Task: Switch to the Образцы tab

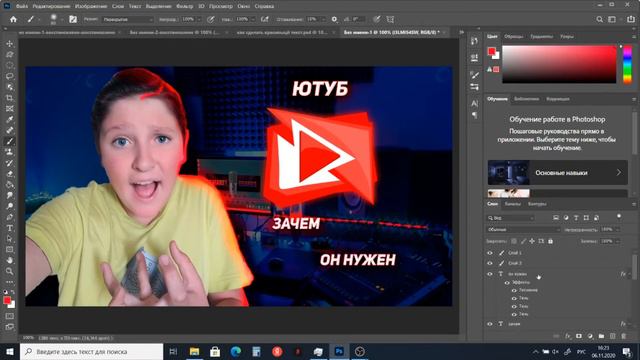Action: (x=513, y=36)
